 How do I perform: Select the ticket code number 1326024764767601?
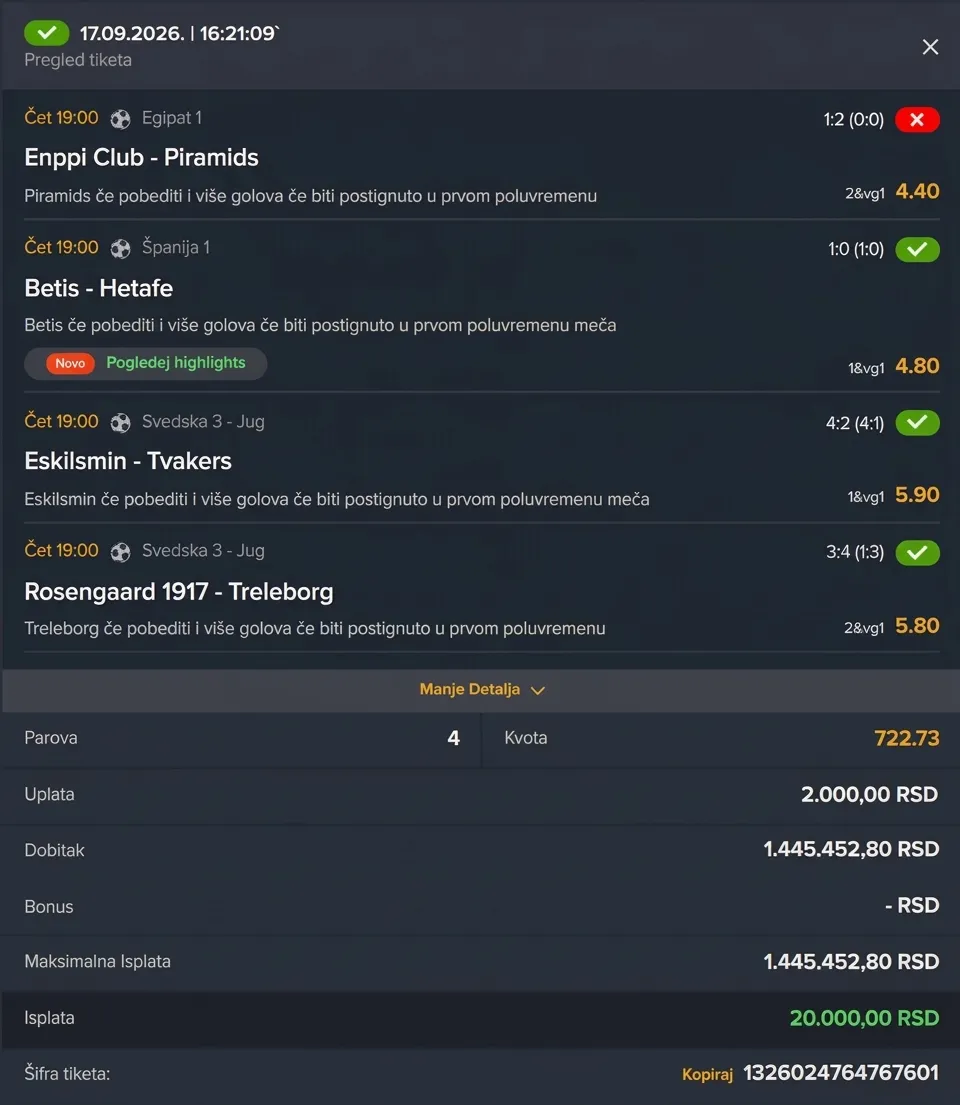click(x=841, y=1073)
